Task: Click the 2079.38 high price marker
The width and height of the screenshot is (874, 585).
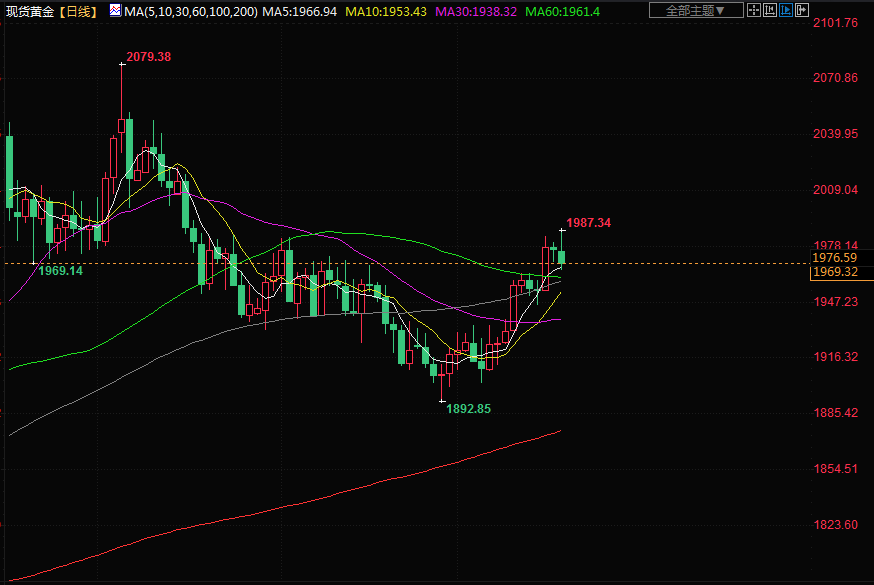Action: click(x=148, y=57)
